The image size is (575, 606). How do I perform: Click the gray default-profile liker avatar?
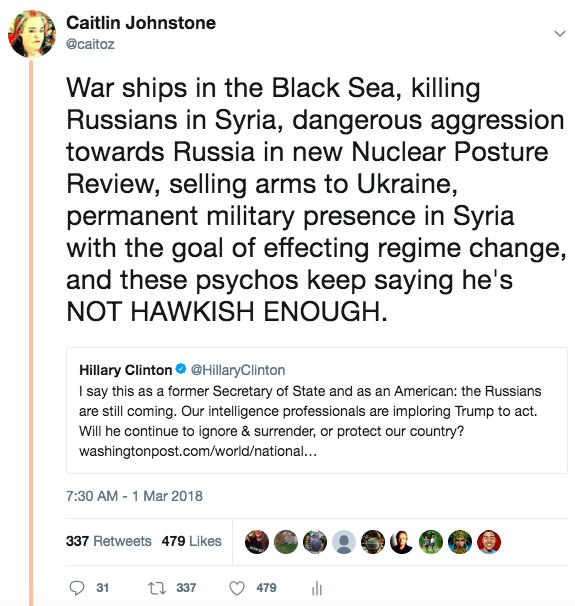[x=344, y=541]
